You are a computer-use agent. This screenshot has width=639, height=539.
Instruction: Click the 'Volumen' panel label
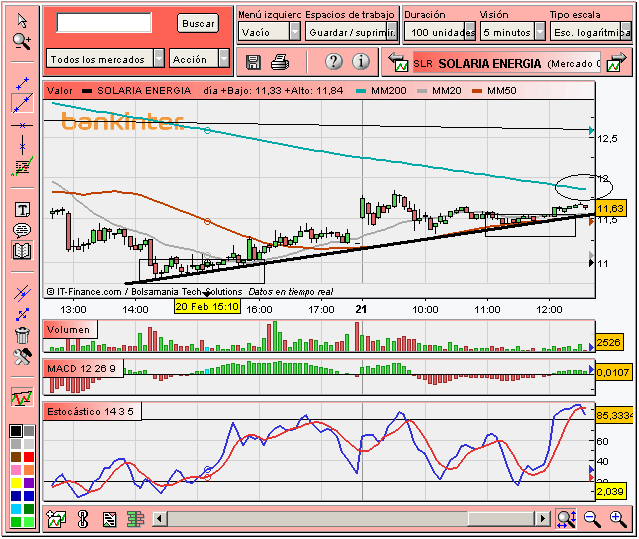coord(68,330)
